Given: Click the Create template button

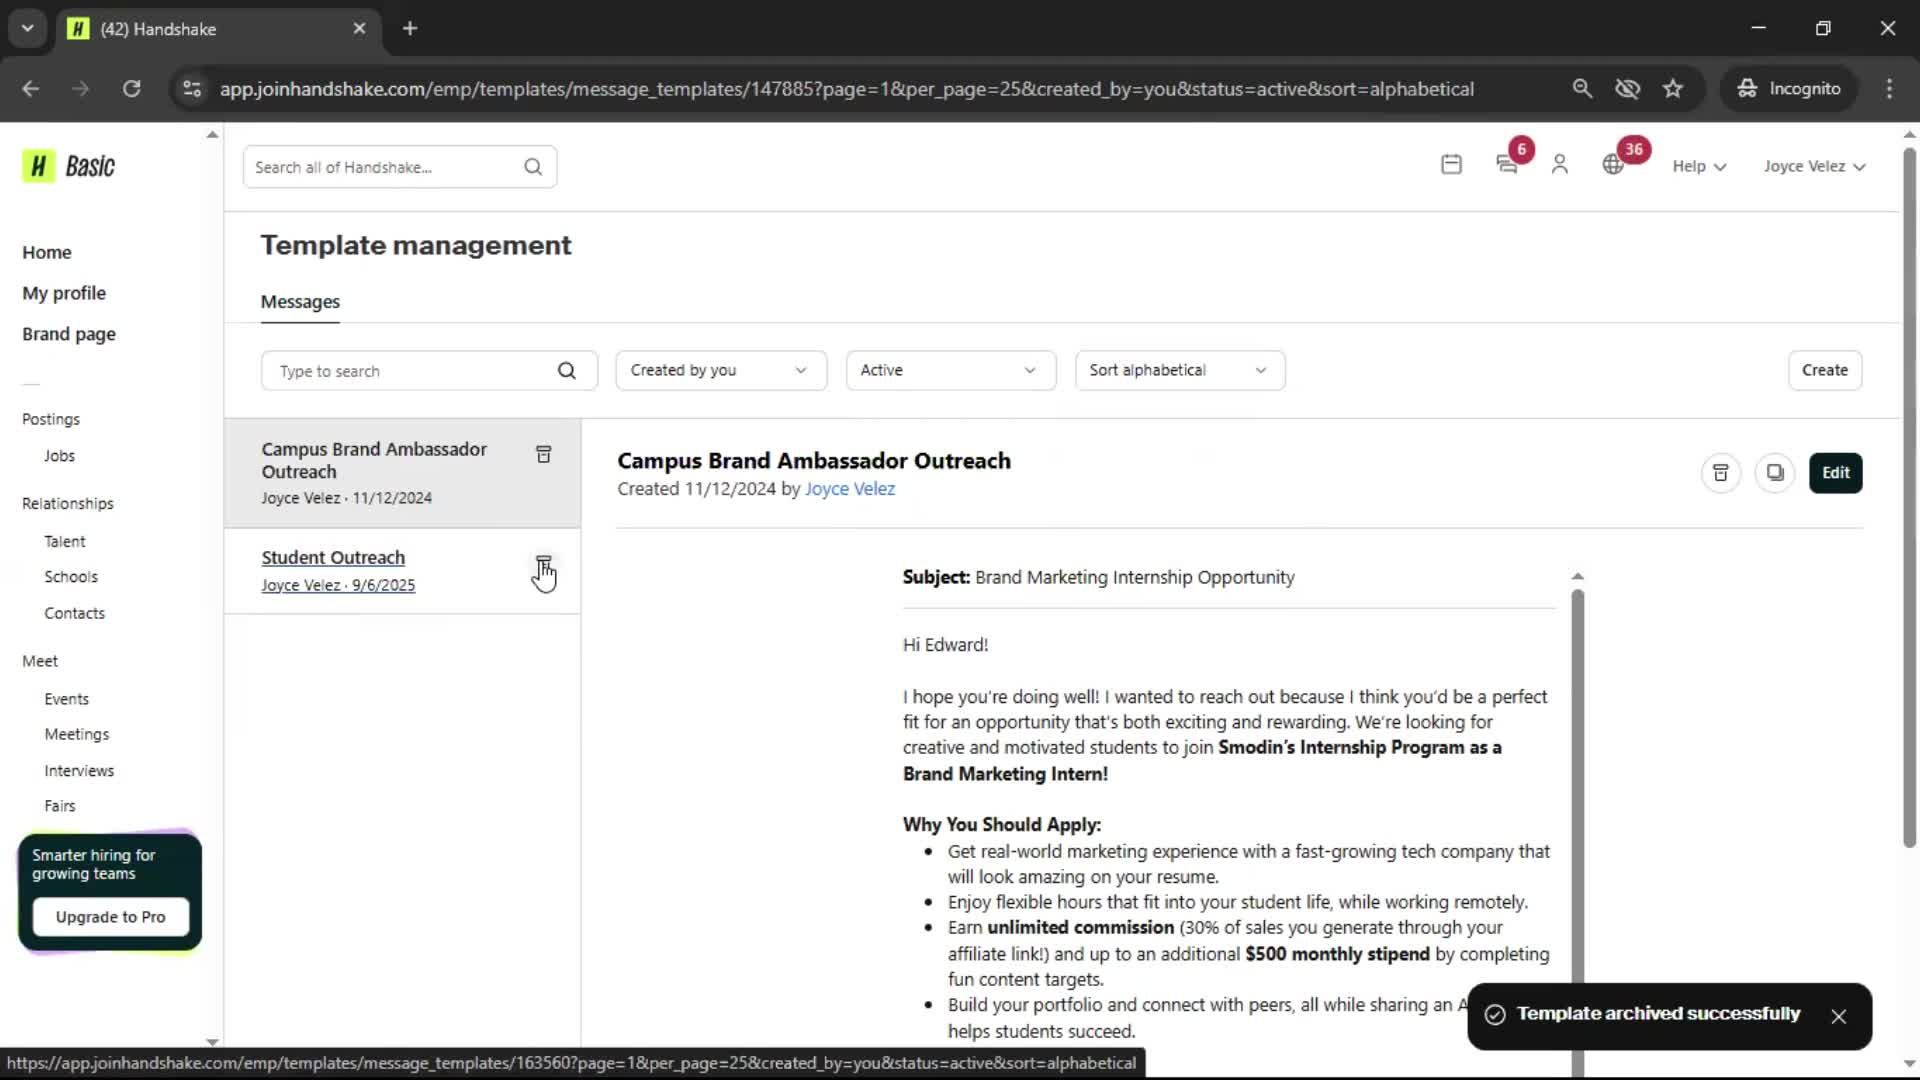Looking at the screenshot, I should (1825, 370).
